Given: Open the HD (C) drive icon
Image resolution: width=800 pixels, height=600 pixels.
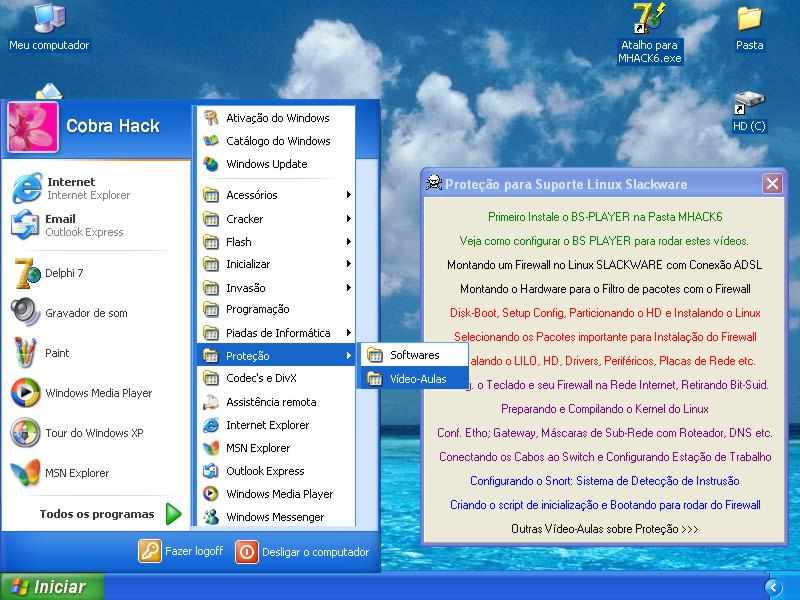Looking at the screenshot, I should [x=748, y=110].
